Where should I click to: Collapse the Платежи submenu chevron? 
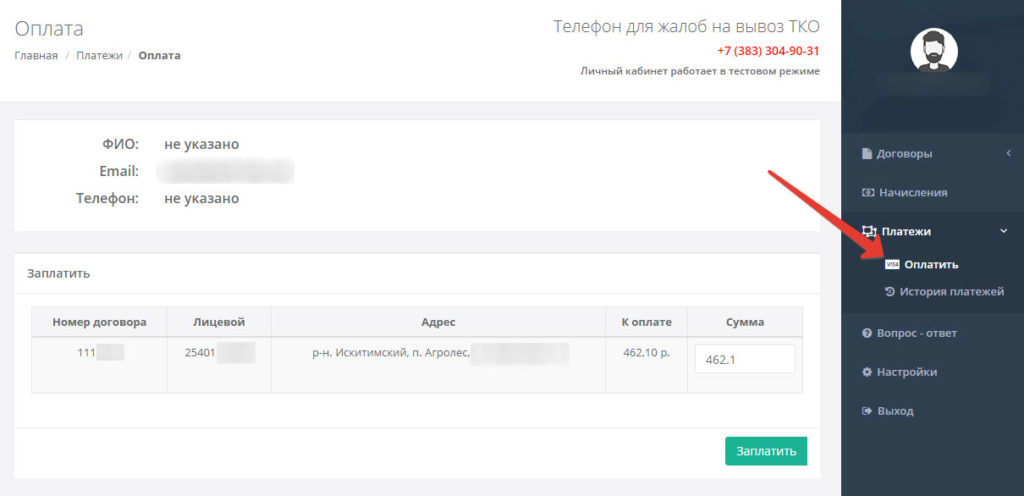pos(1004,231)
